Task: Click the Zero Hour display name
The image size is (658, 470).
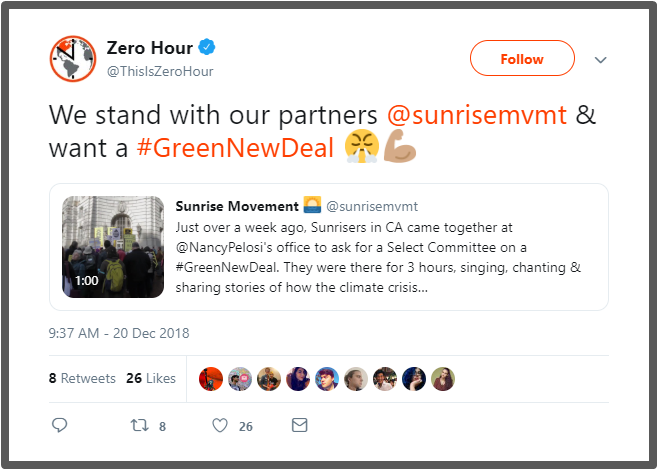Action: coord(150,48)
